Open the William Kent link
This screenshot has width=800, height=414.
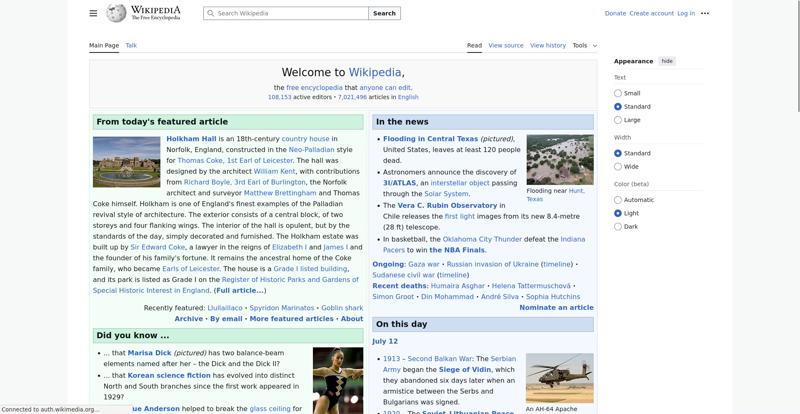tap(274, 172)
